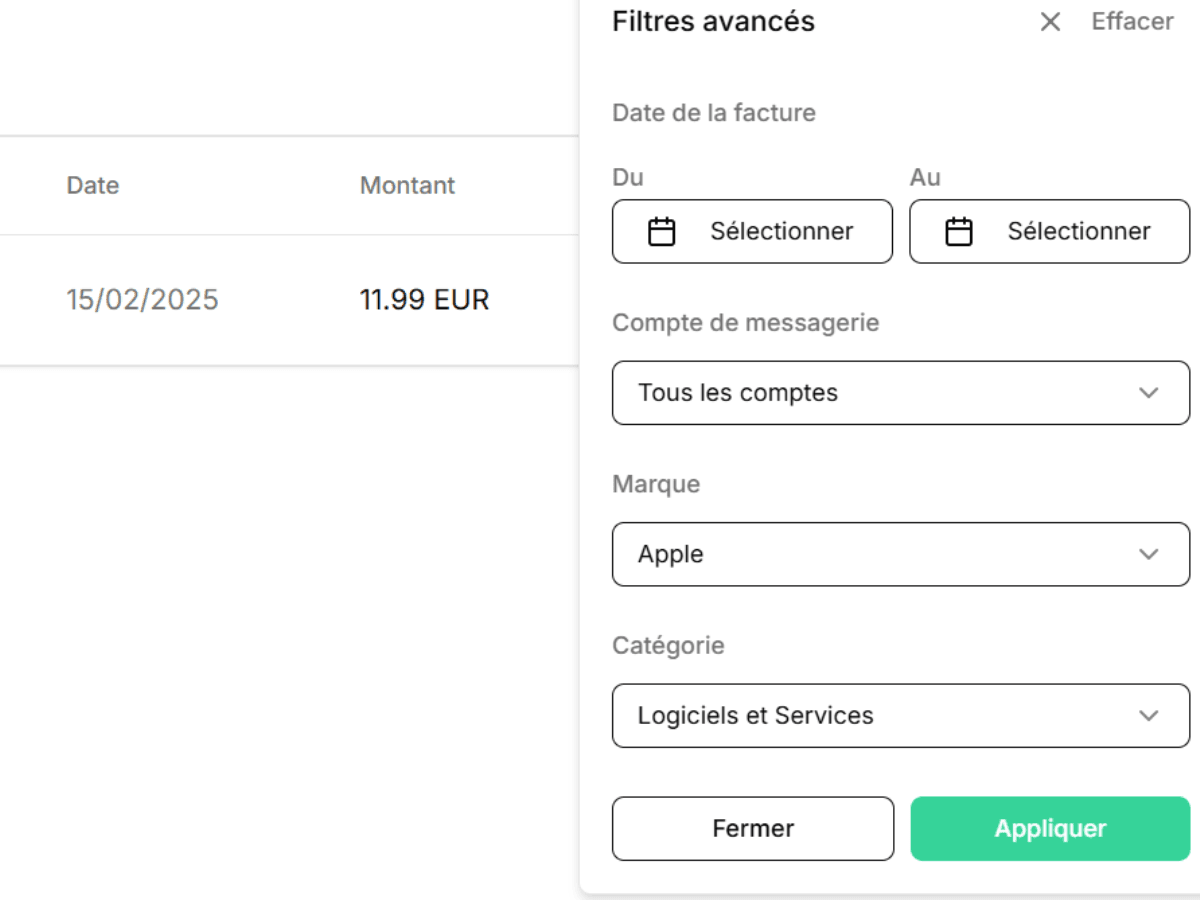Click the "Date de la facture" label
This screenshot has width=1200, height=900.
pyautogui.click(x=713, y=113)
